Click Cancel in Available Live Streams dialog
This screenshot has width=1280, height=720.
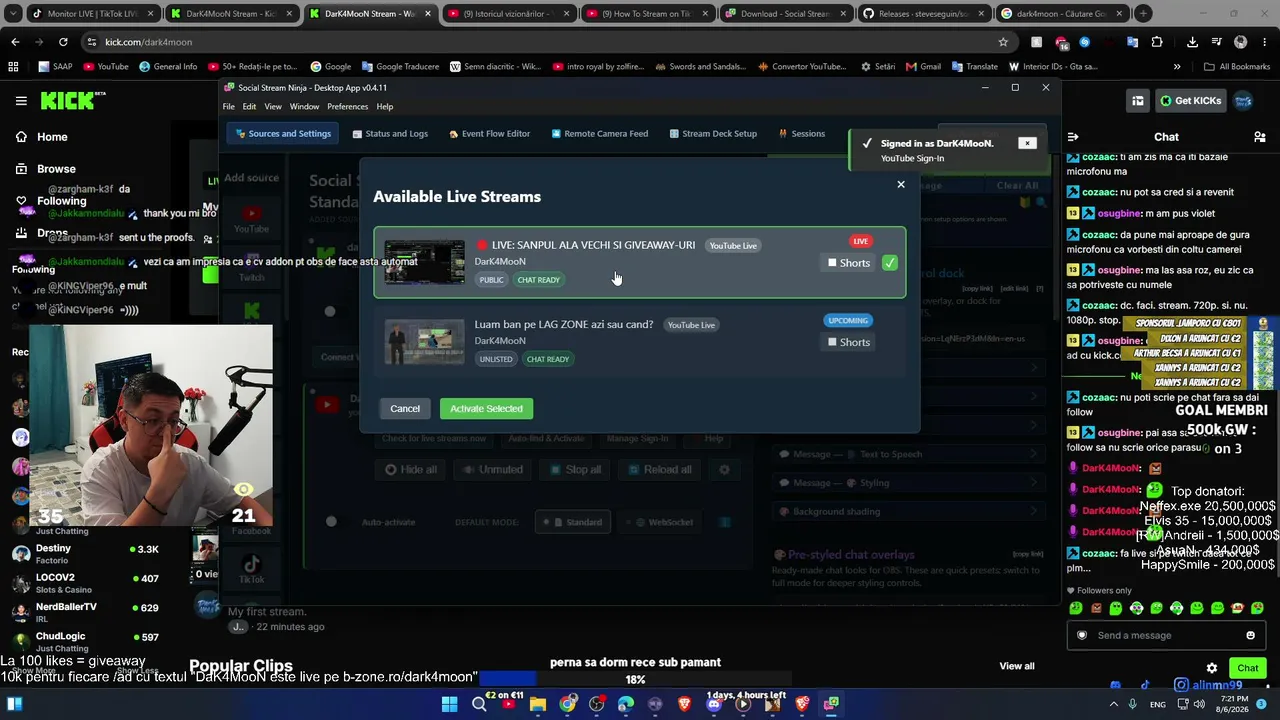(x=405, y=408)
